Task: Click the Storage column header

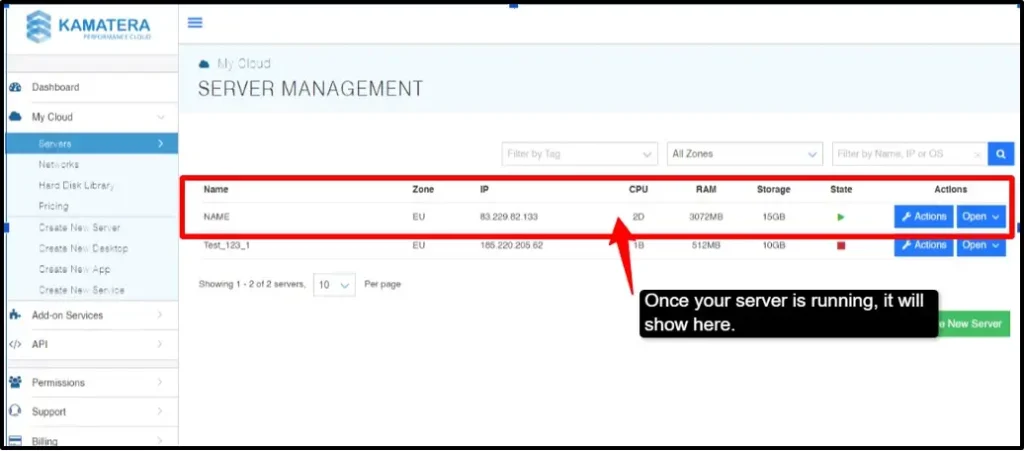Action: coord(773,190)
